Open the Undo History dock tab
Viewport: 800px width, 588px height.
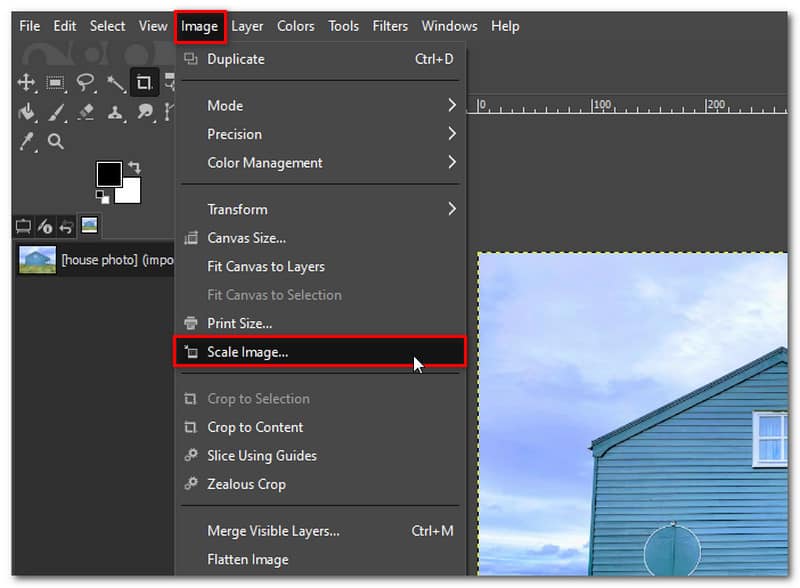coord(66,227)
